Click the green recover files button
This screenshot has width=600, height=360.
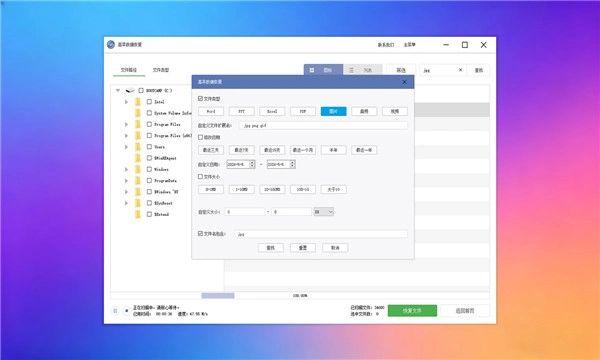(412, 311)
